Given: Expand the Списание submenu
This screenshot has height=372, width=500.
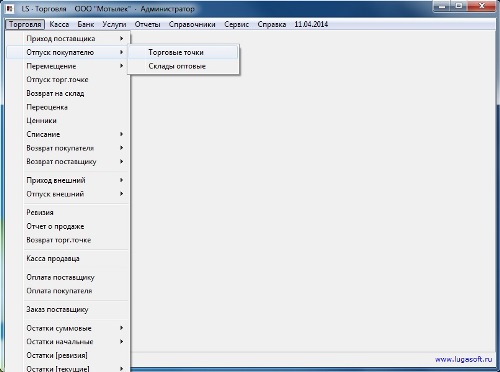Looking at the screenshot, I should click(67, 134).
